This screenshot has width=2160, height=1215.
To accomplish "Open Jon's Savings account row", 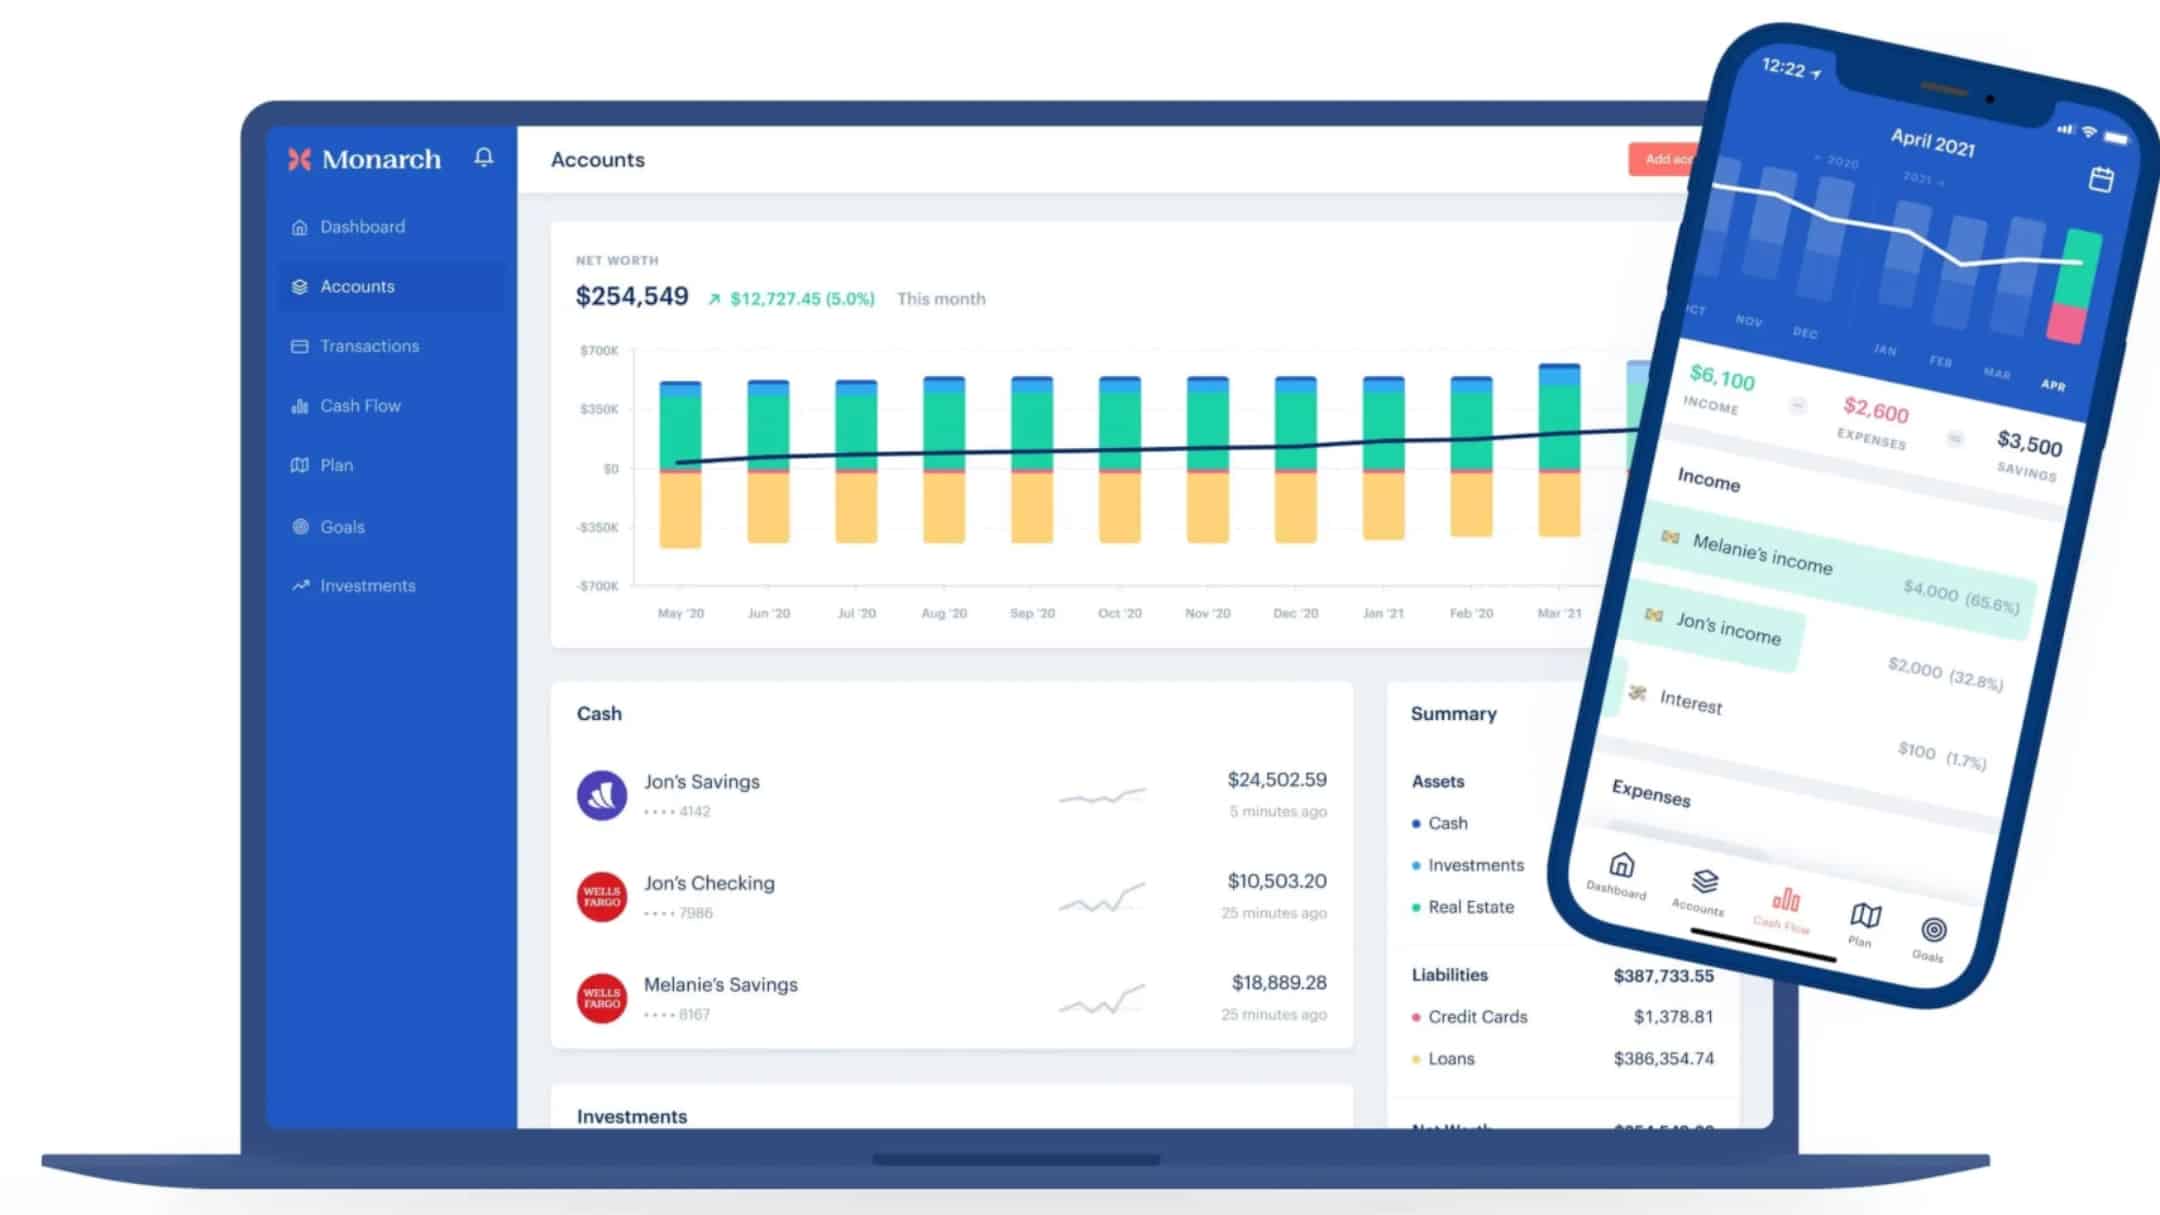I will (951, 795).
